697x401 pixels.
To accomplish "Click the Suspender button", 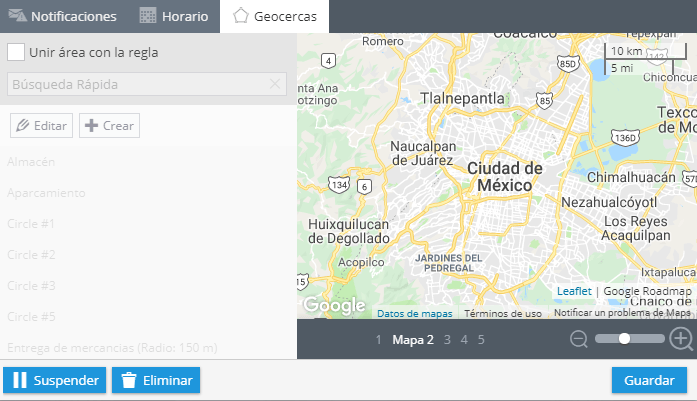I will 55,380.
